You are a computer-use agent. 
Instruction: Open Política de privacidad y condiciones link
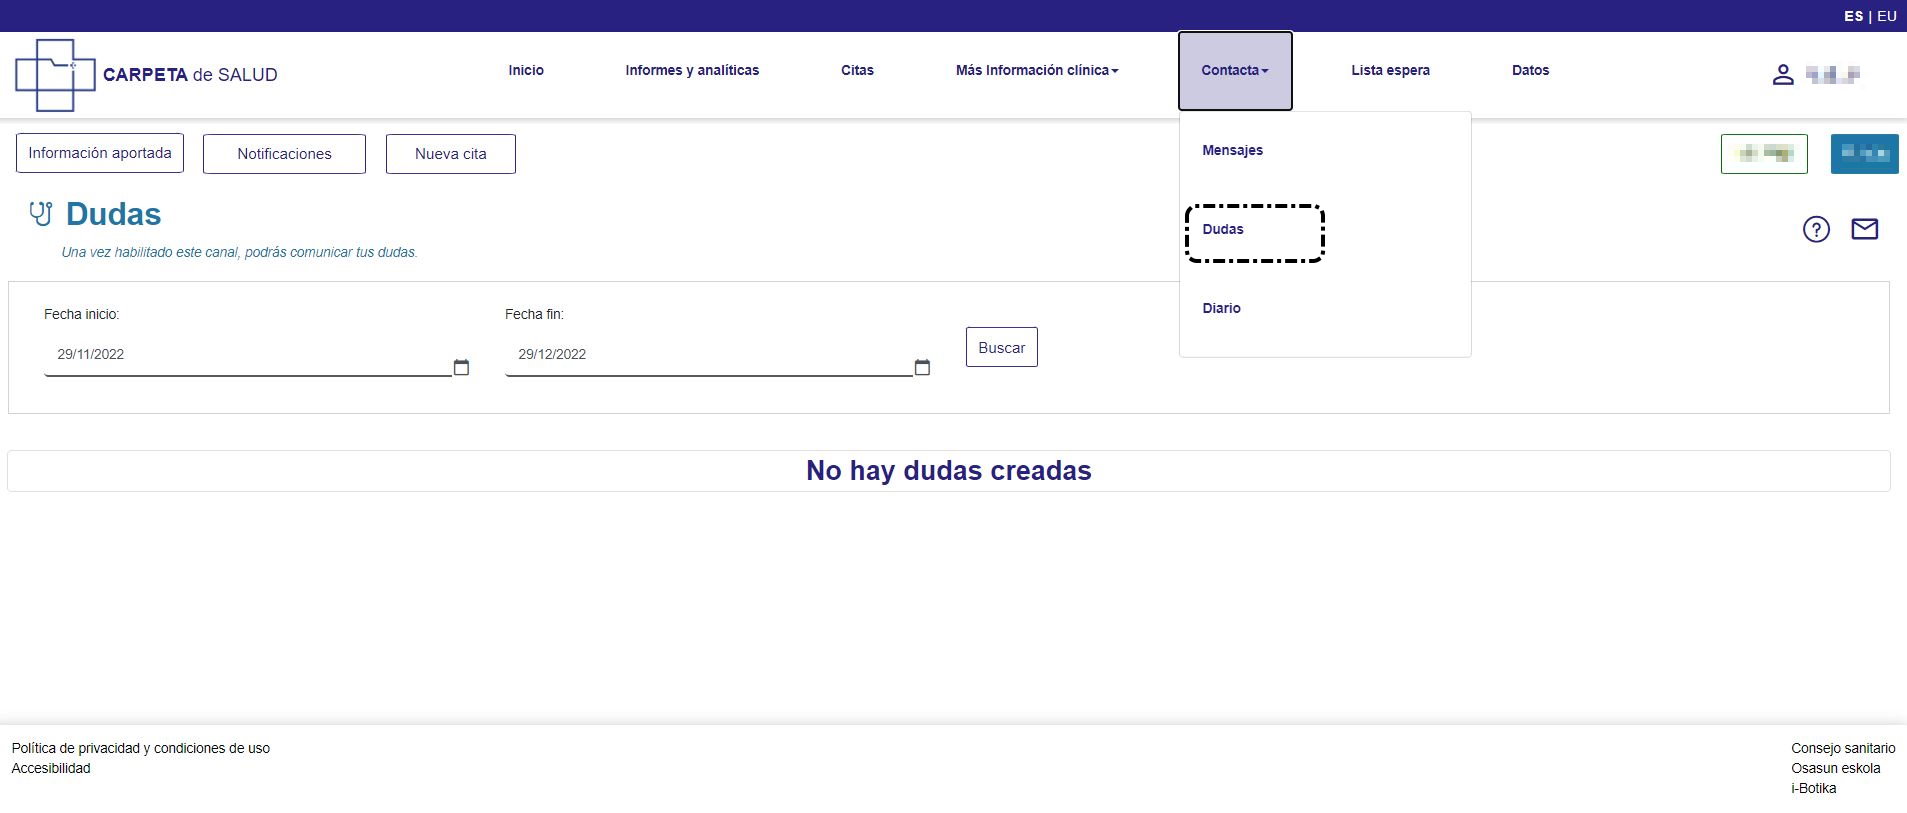click(x=141, y=748)
